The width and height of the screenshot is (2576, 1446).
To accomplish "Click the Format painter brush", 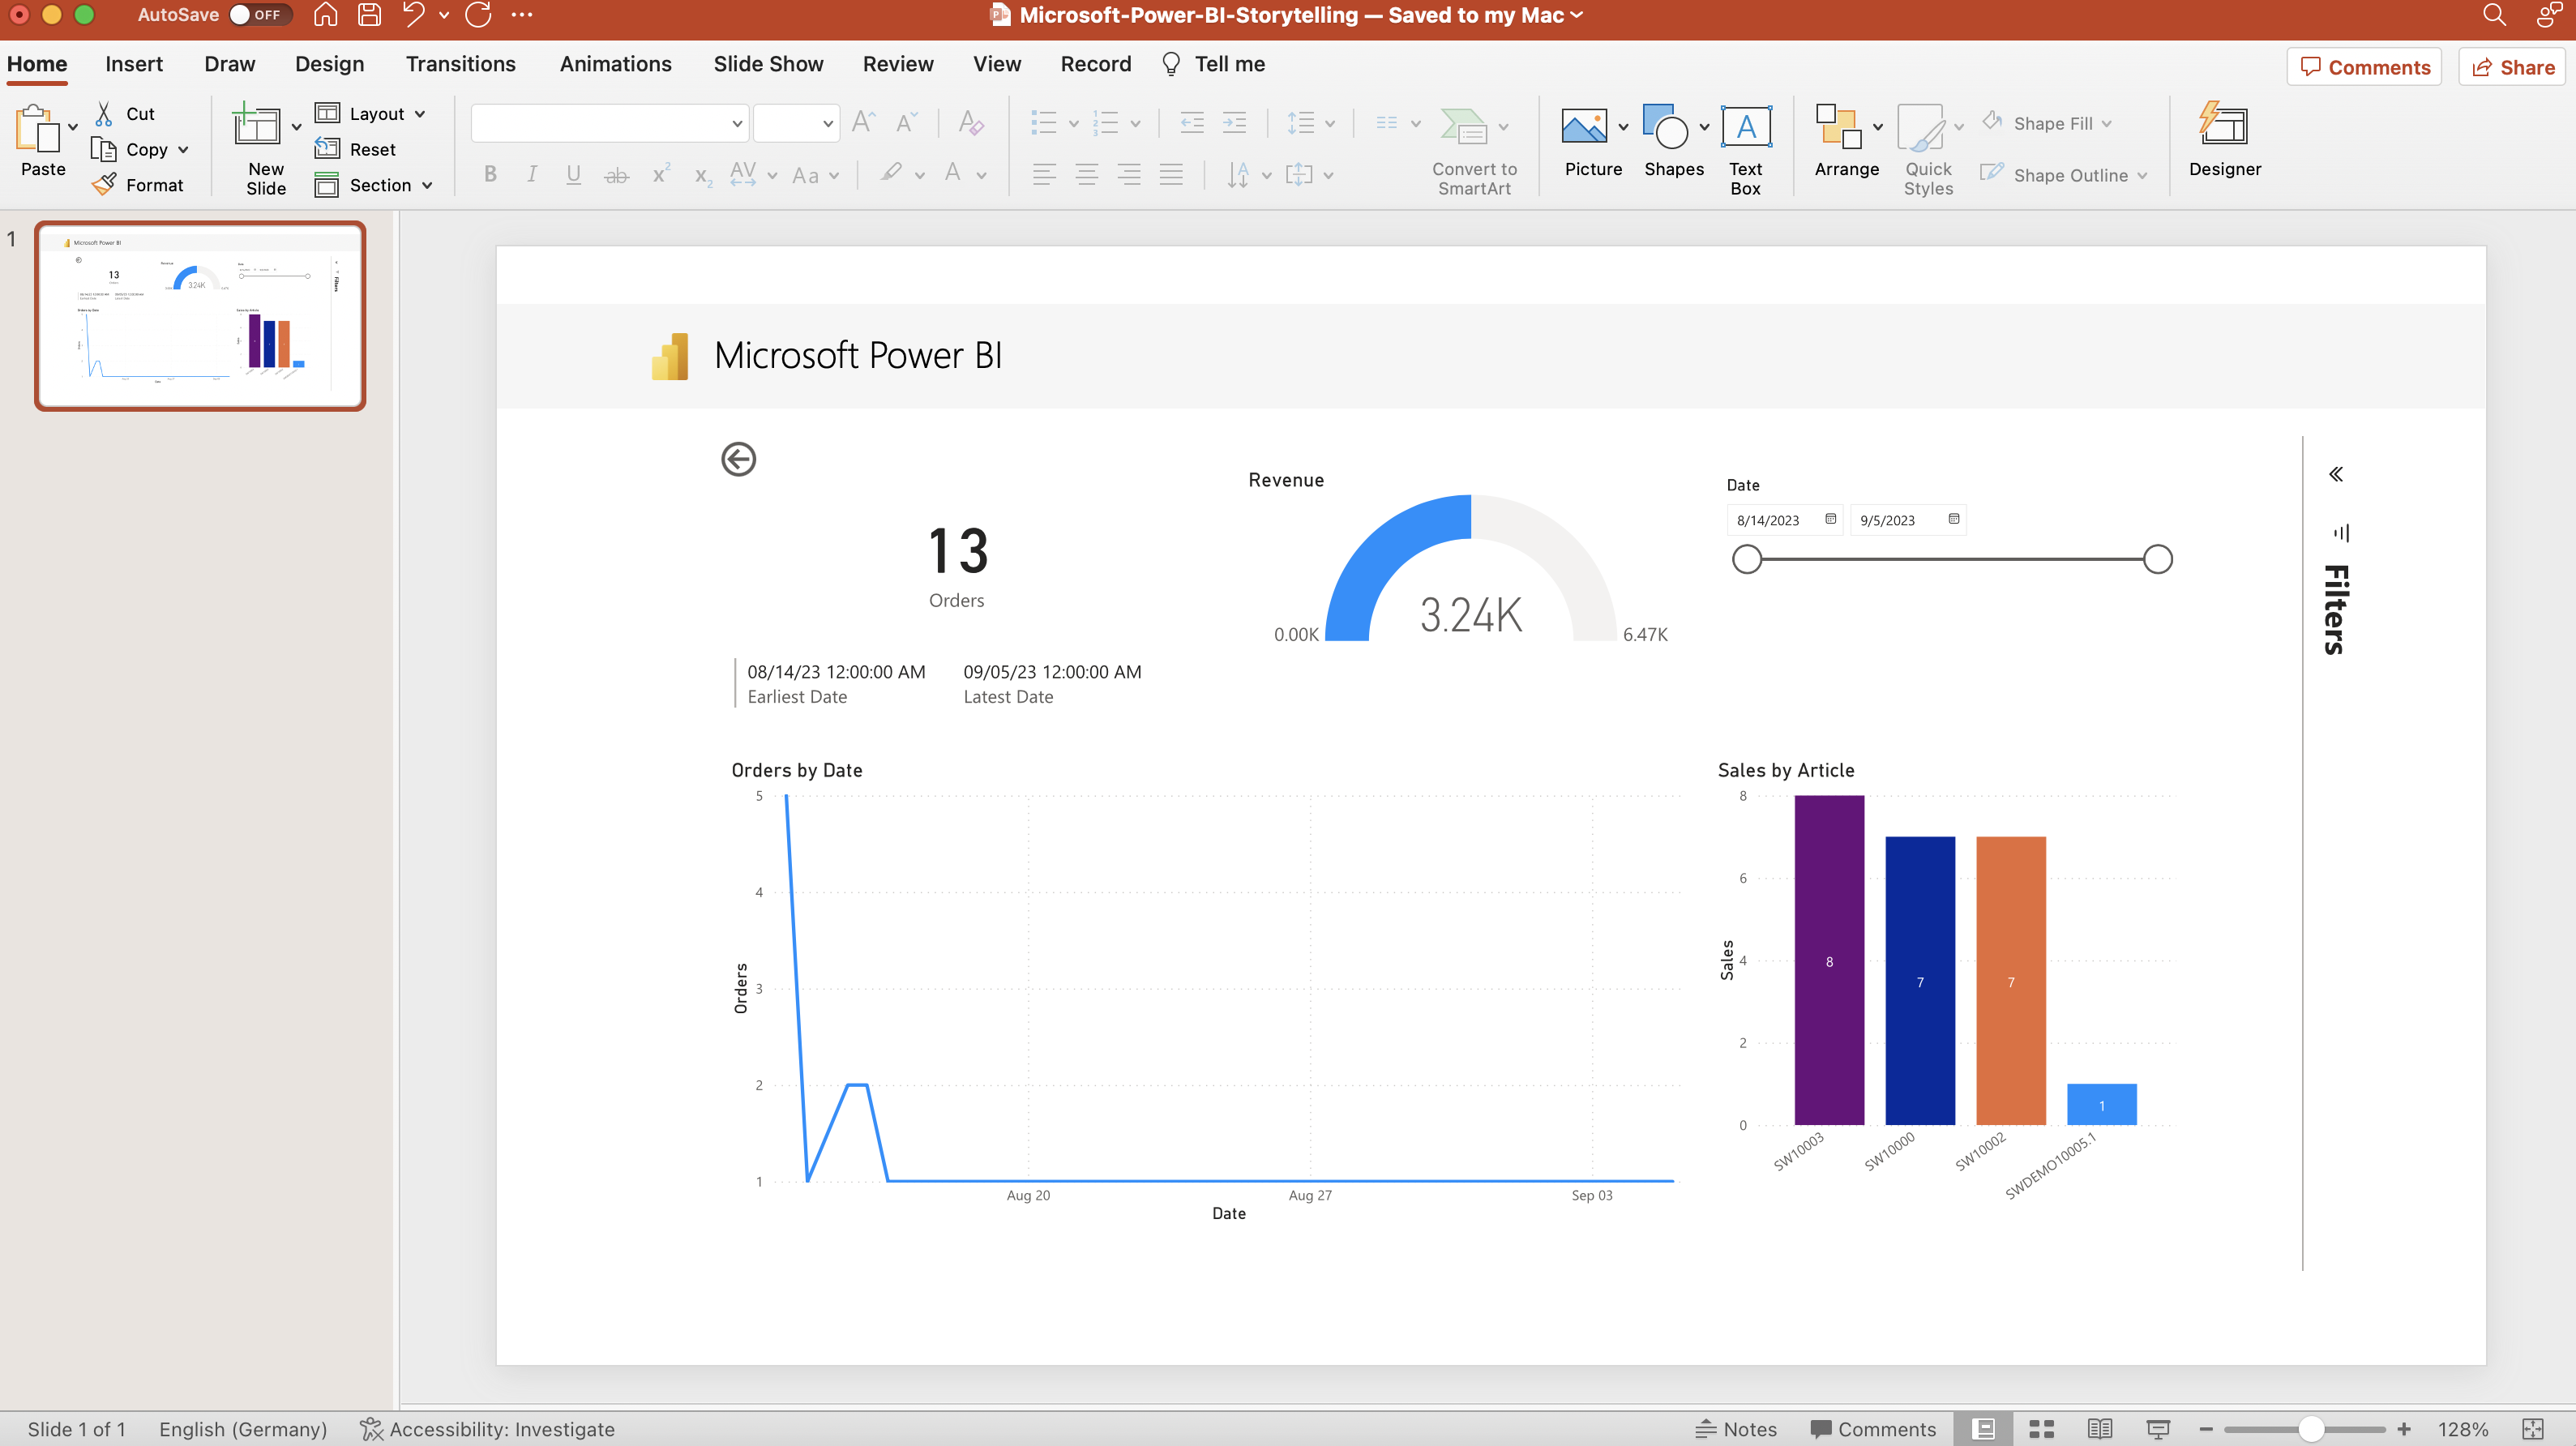I will click(104, 185).
